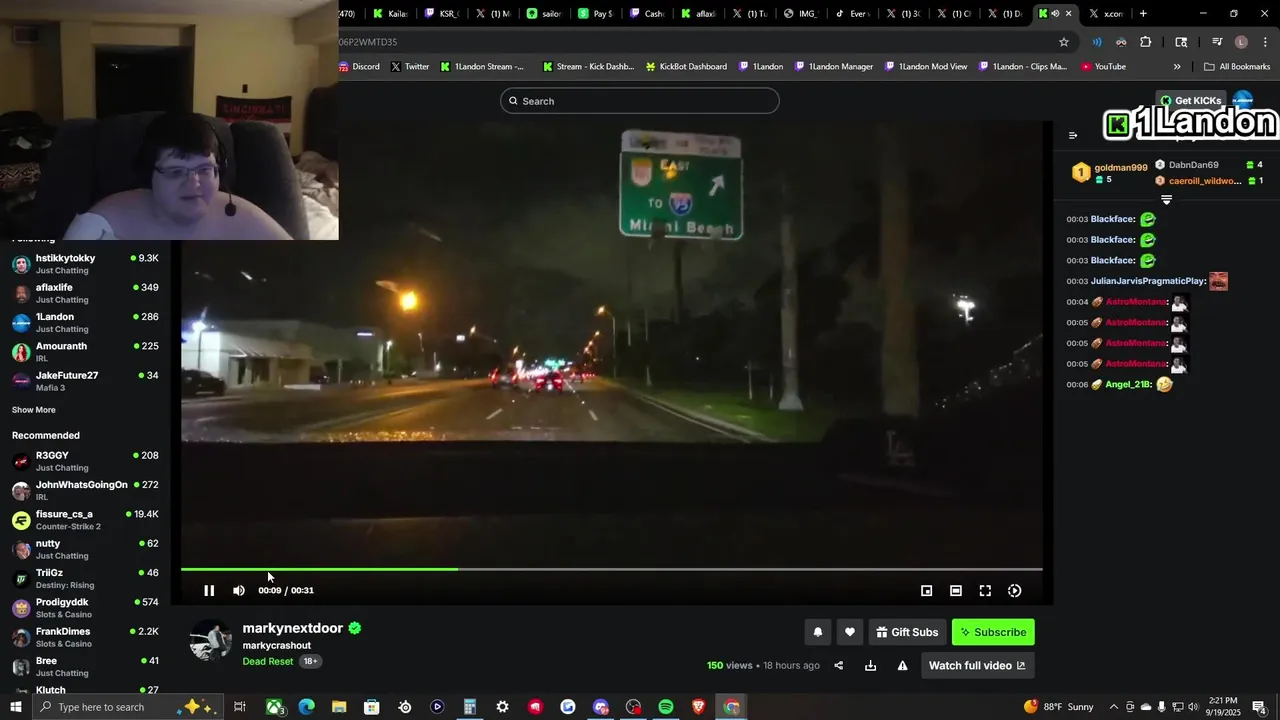
Task: Open Windows Start menu
Action: (x=16, y=707)
